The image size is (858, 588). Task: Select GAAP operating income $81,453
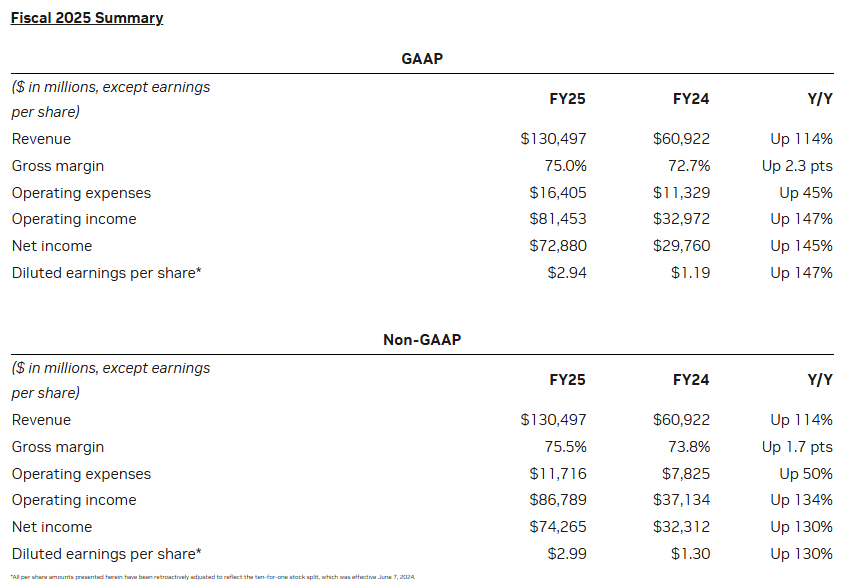tap(558, 219)
